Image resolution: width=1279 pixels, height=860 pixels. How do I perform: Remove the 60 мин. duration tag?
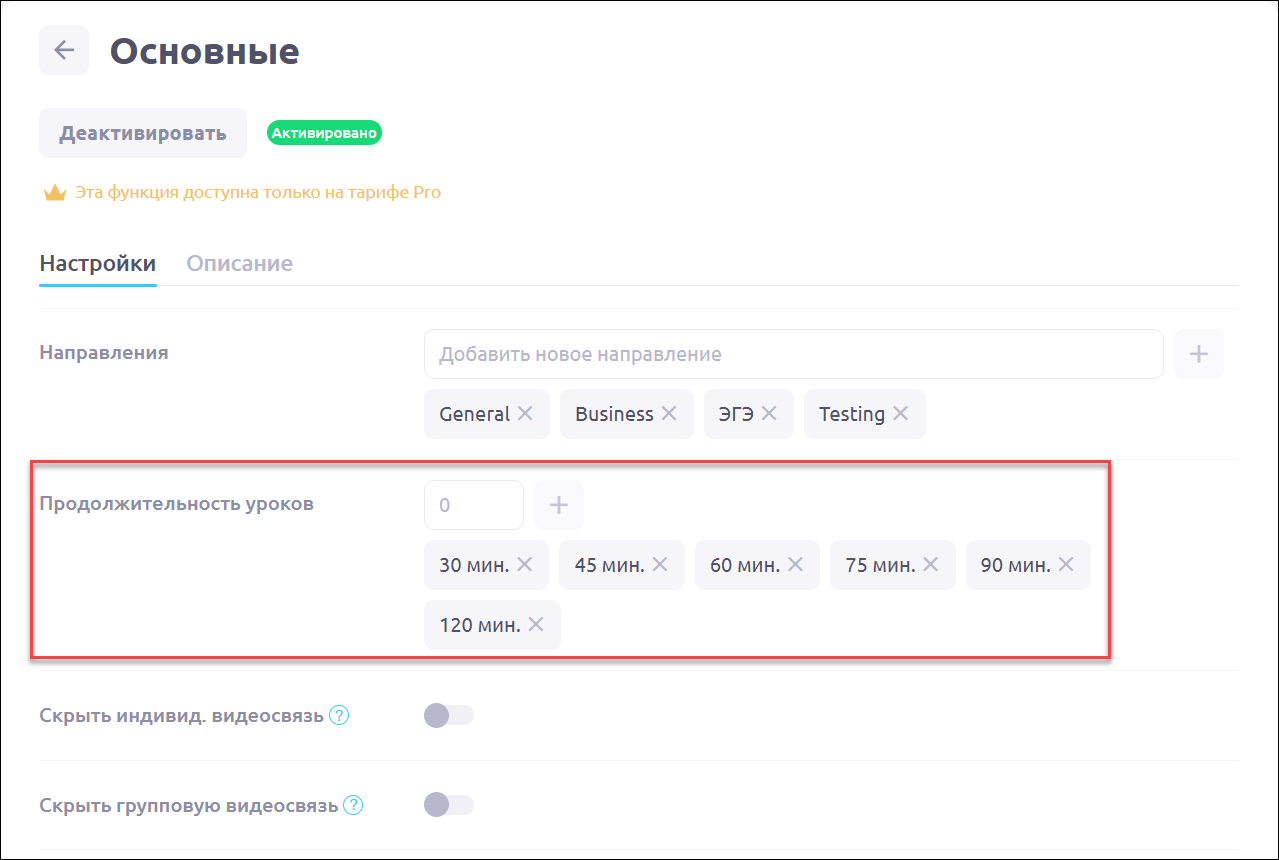(x=795, y=565)
